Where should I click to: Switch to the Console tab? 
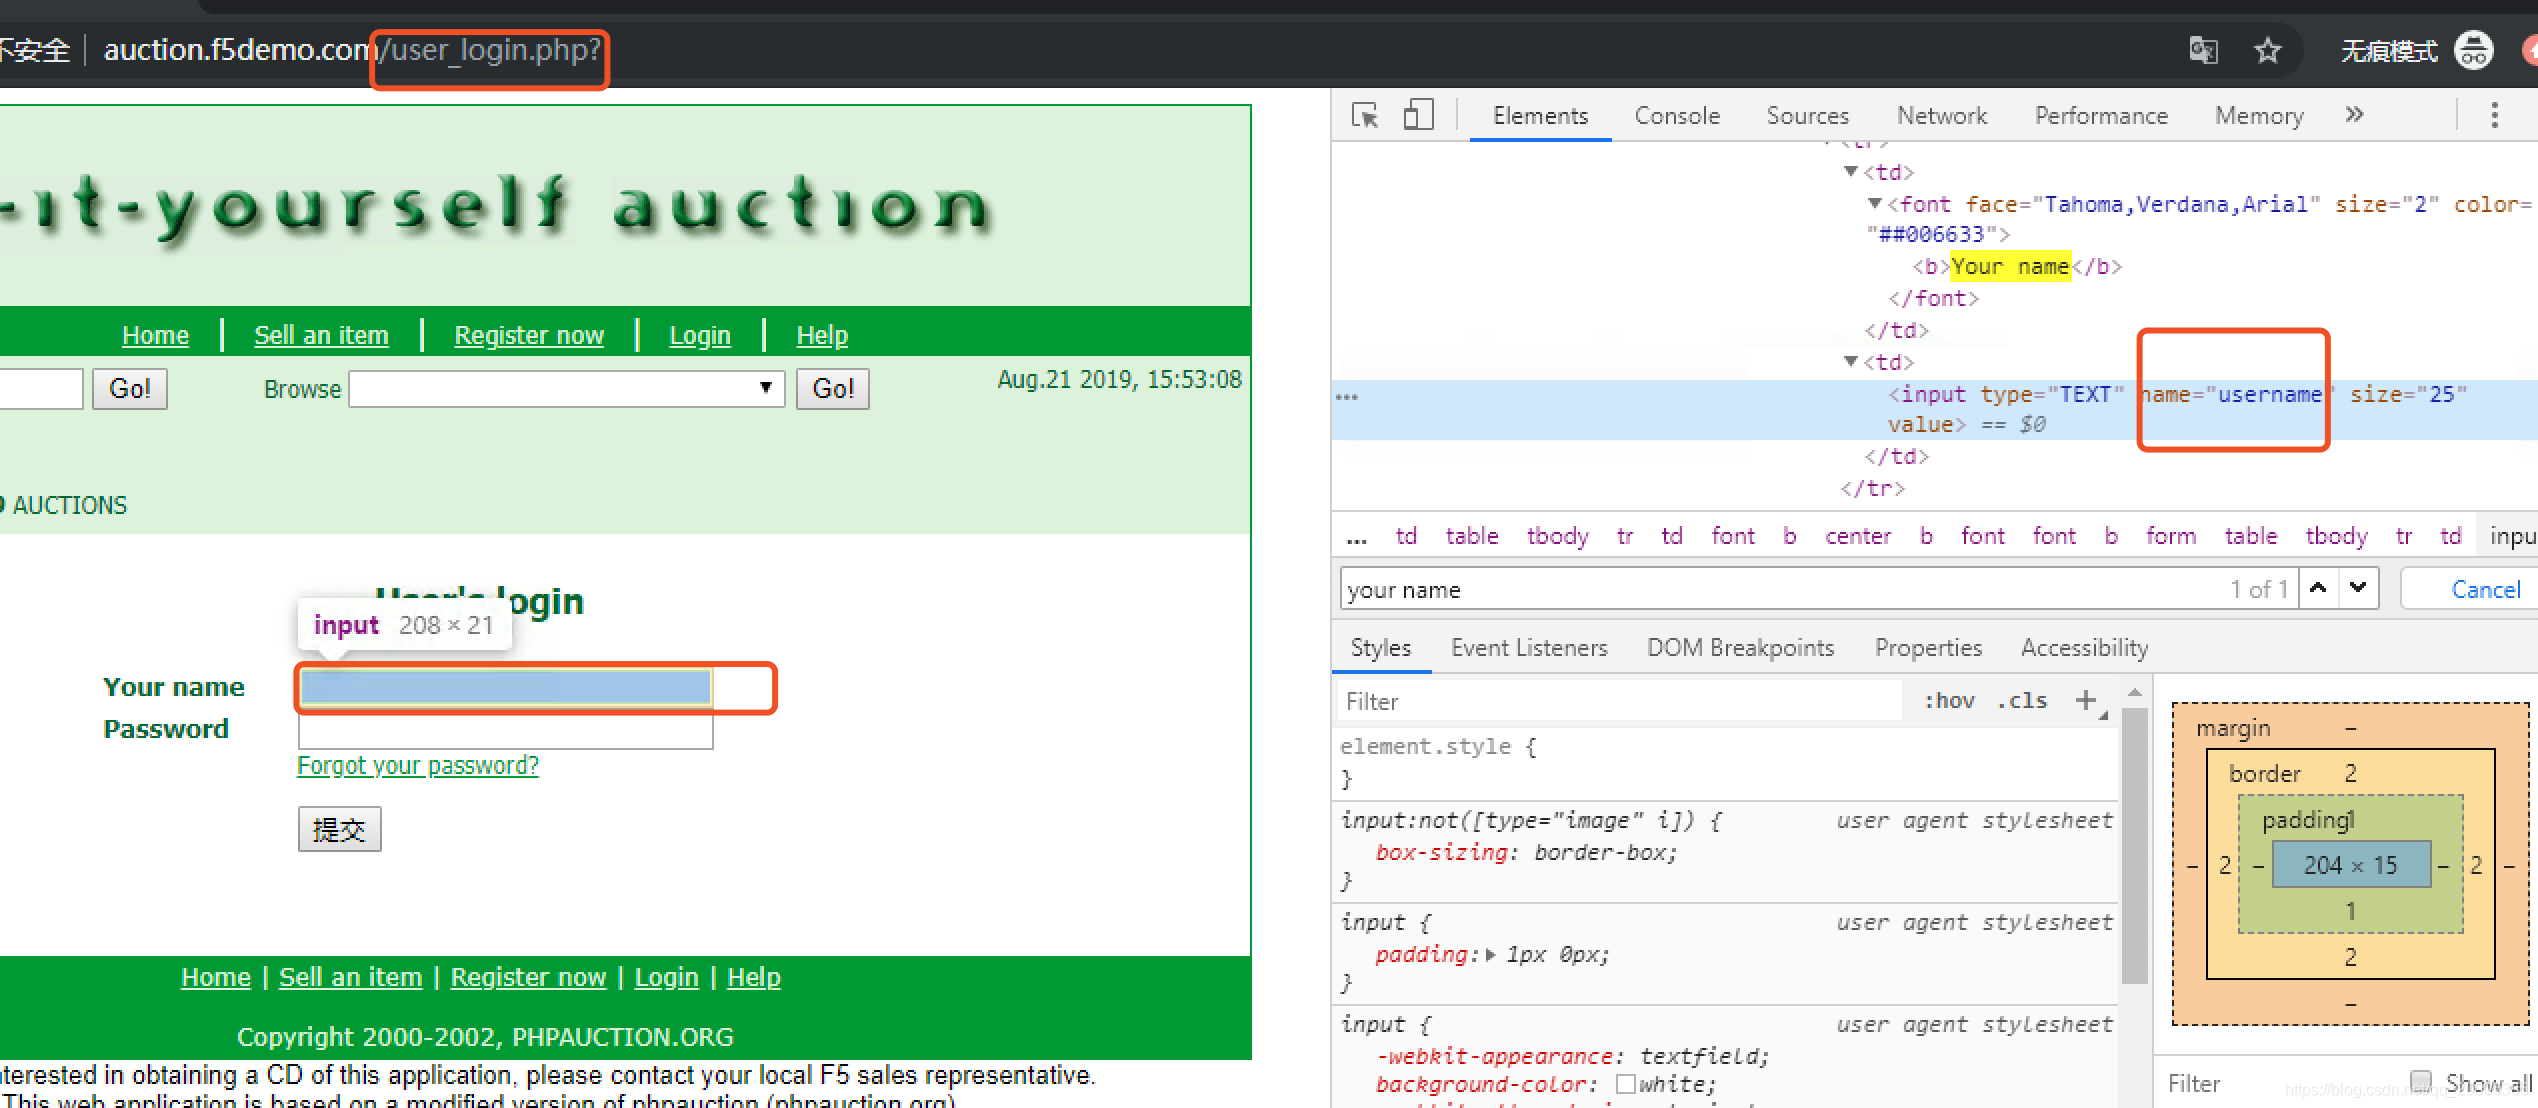(1677, 116)
